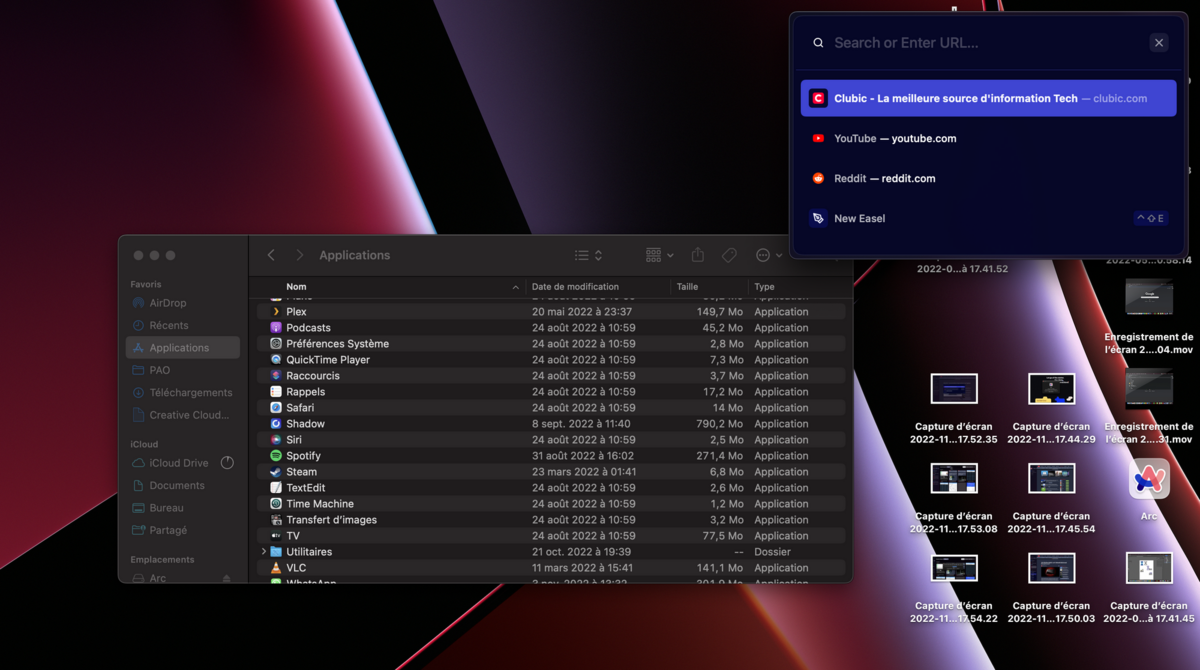1200x670 pixels.
Task: Click the date "23 mars 2022 à 01:41"
Action: (585, 472)
